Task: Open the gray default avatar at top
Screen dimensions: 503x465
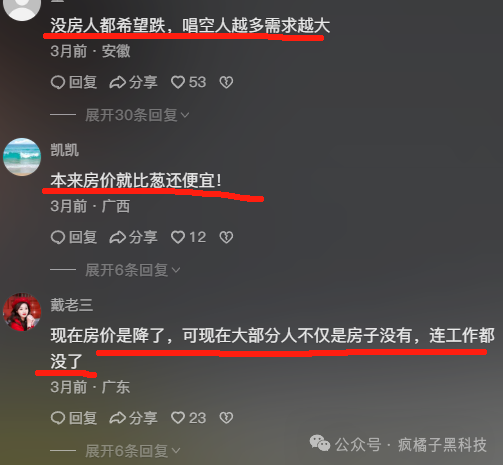Action: [x=22, y=8]
